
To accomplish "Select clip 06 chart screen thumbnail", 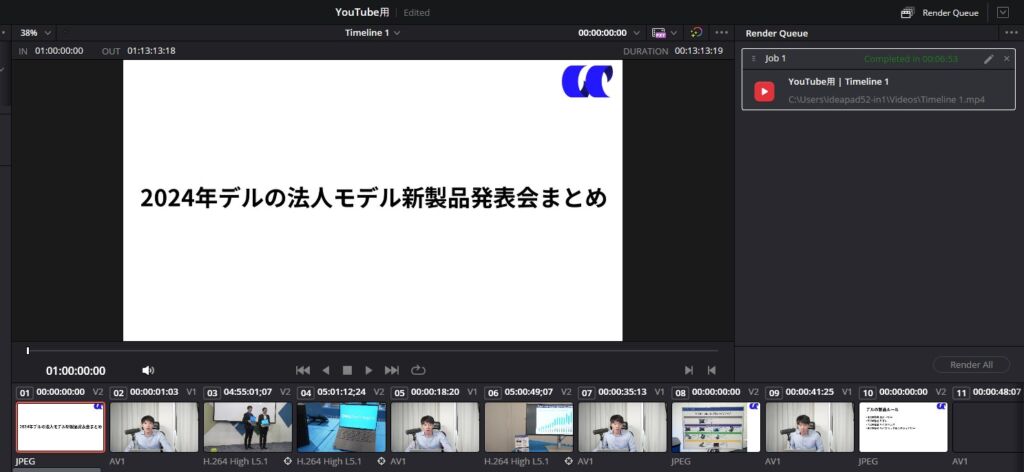I will coord(529,427).
